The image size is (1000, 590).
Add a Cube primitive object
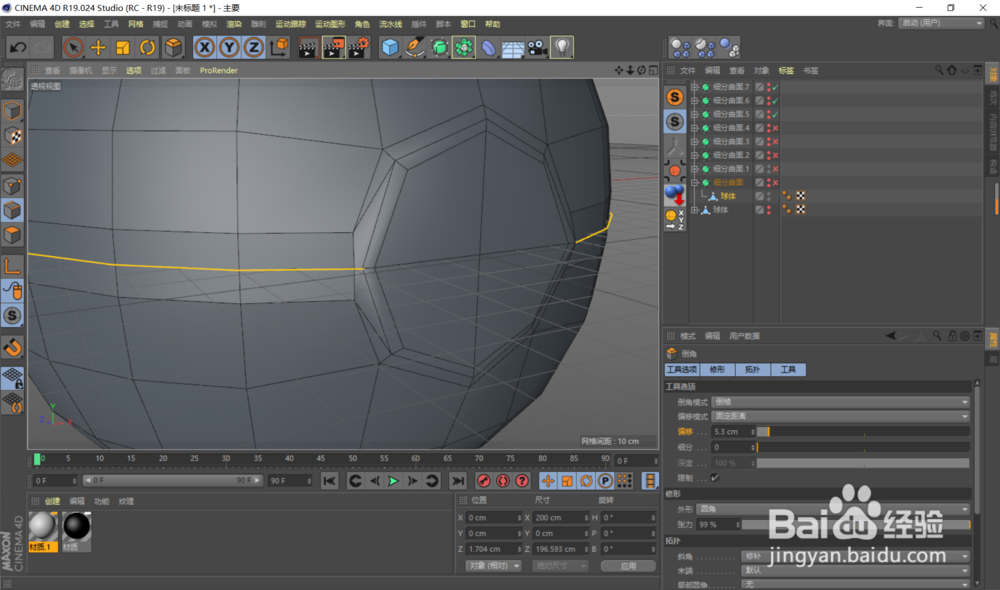pyautogui.click(x=390, y=47)
